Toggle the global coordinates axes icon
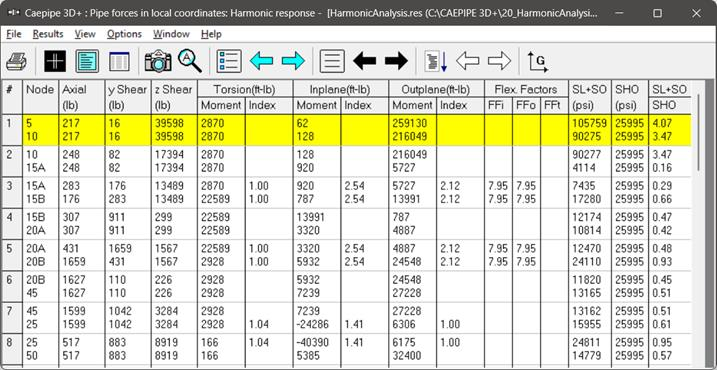Image resolution: width=717 pixels, height=370 pixels. 538,61
